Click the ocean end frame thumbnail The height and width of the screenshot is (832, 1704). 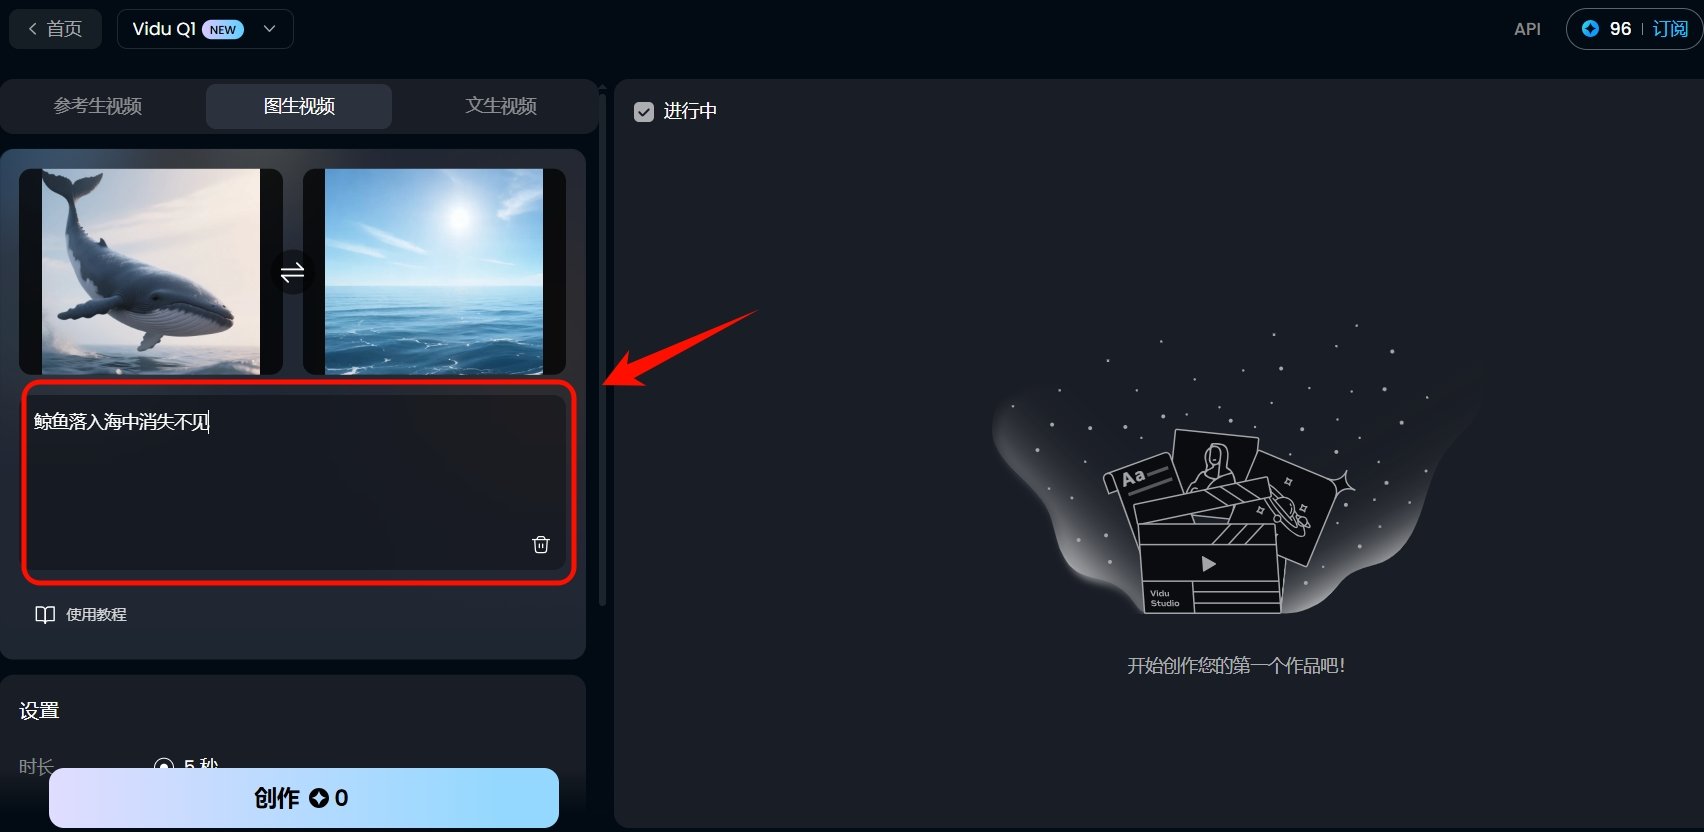434,272
